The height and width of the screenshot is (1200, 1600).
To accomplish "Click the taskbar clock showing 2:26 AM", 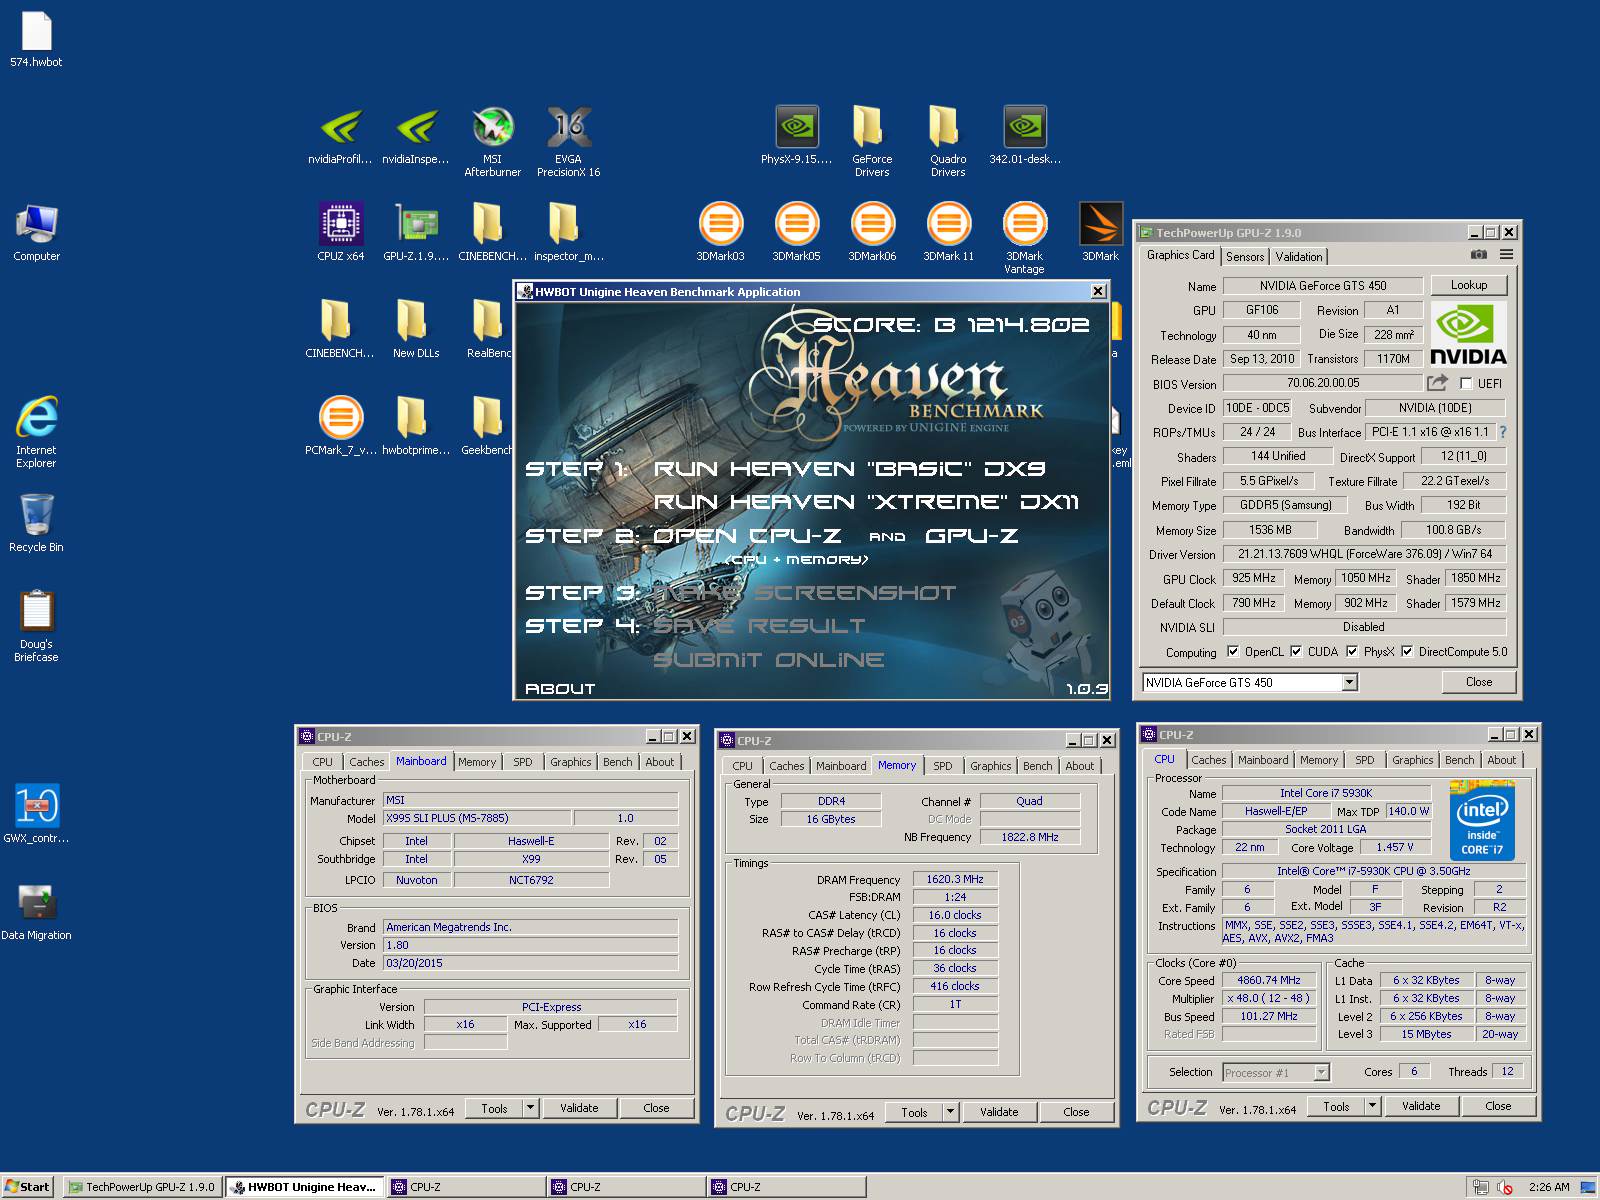I will (1549, 1187).
